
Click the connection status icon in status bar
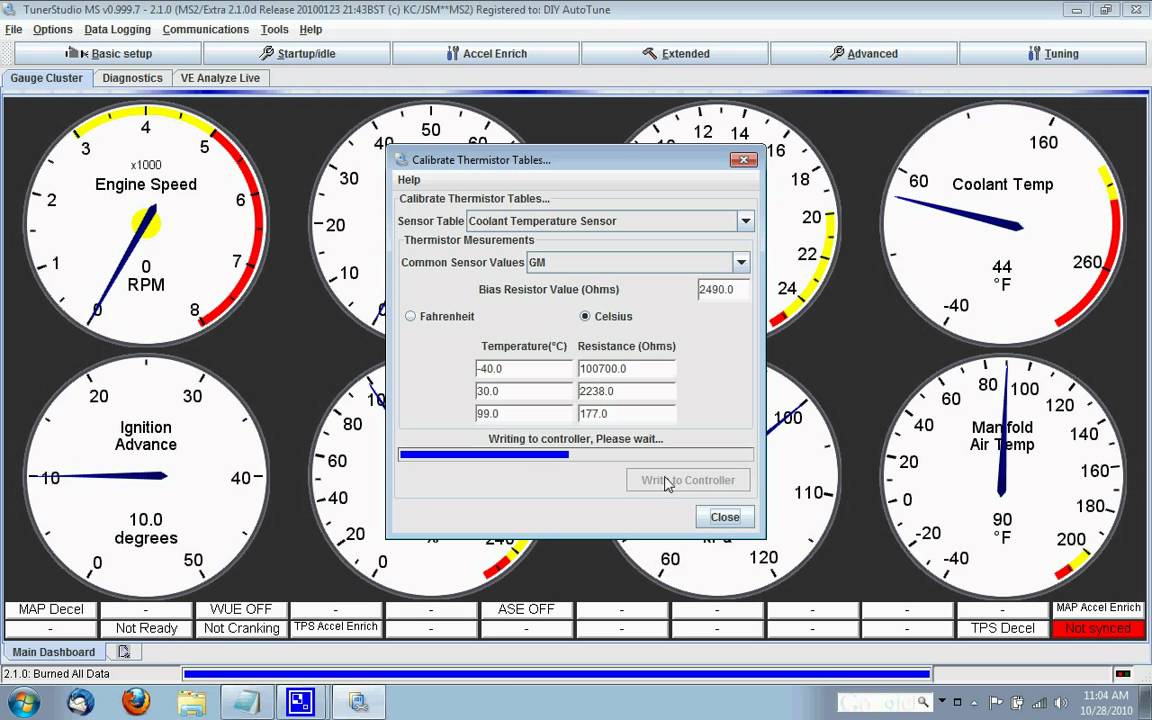click(x=1123, y=674)
